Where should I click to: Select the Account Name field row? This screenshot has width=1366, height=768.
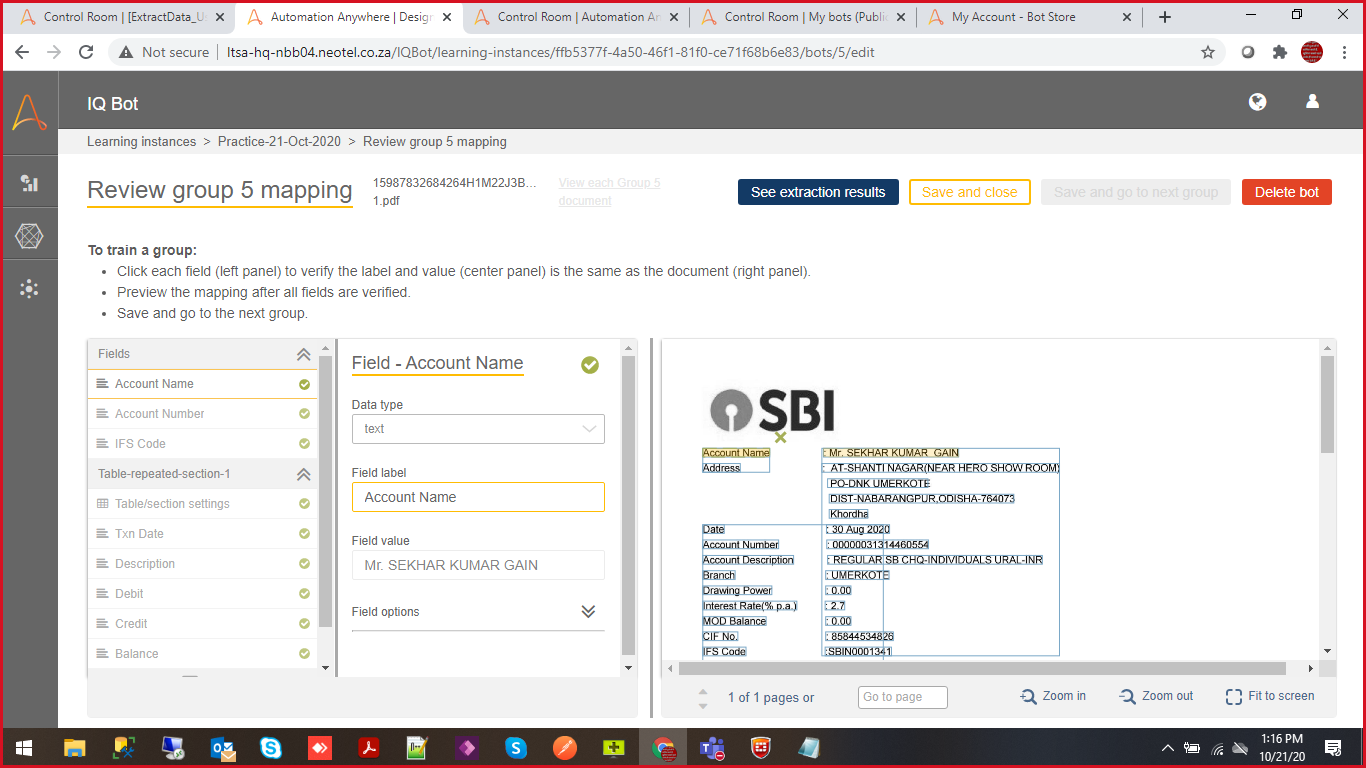point(203,384)
